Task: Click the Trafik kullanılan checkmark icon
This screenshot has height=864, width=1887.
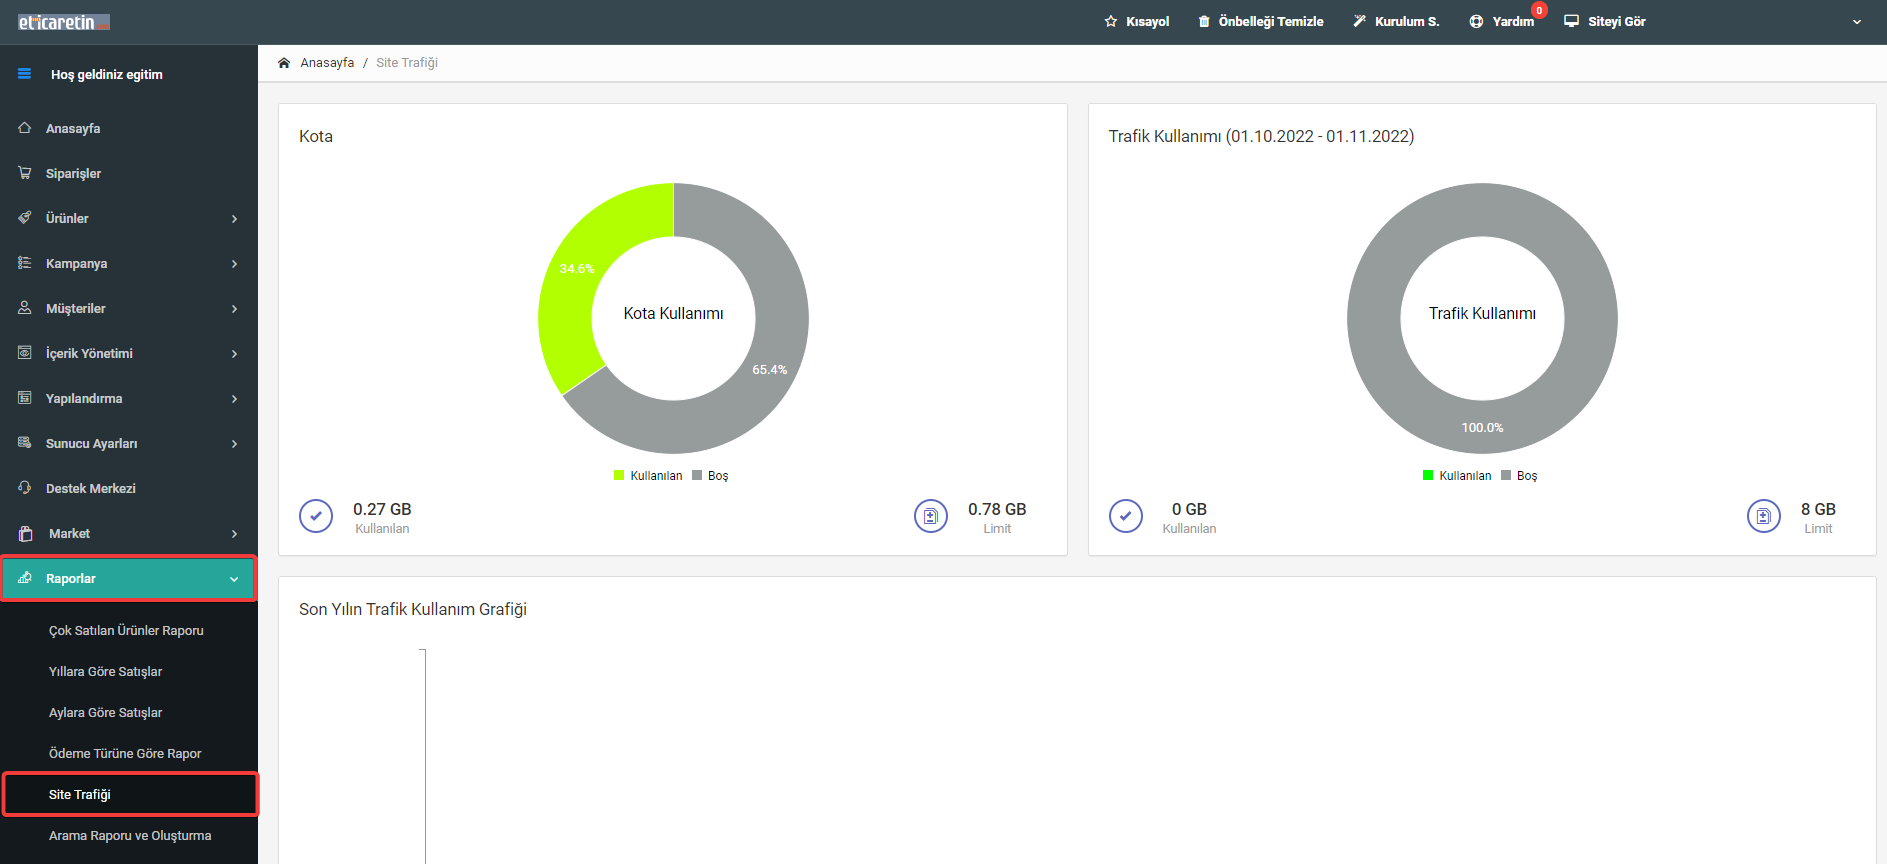Action: click(x=1126, y=516)
